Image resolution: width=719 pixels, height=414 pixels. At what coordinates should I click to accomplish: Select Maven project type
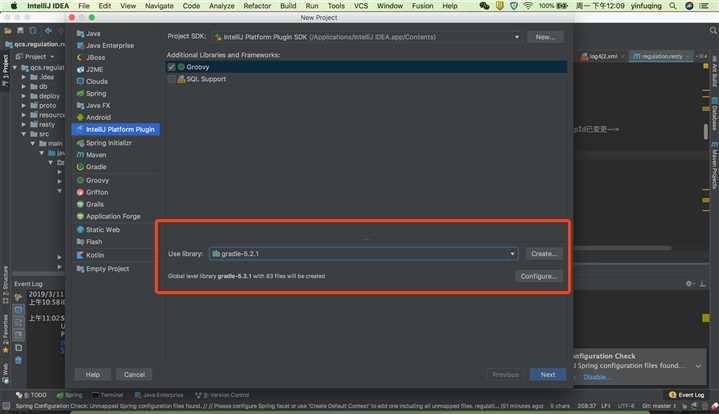pos(96,155)
